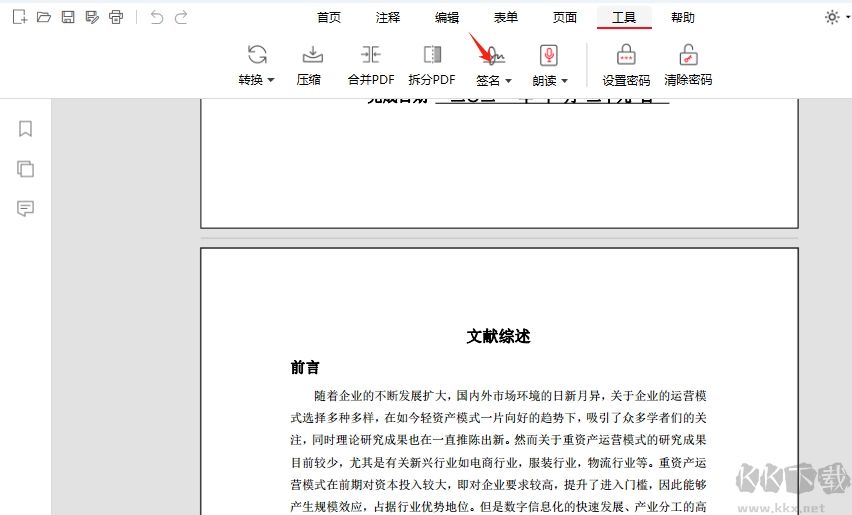Click the paragraph line starting with 随着企业的不断发展扩大

[x=510, y=395]
